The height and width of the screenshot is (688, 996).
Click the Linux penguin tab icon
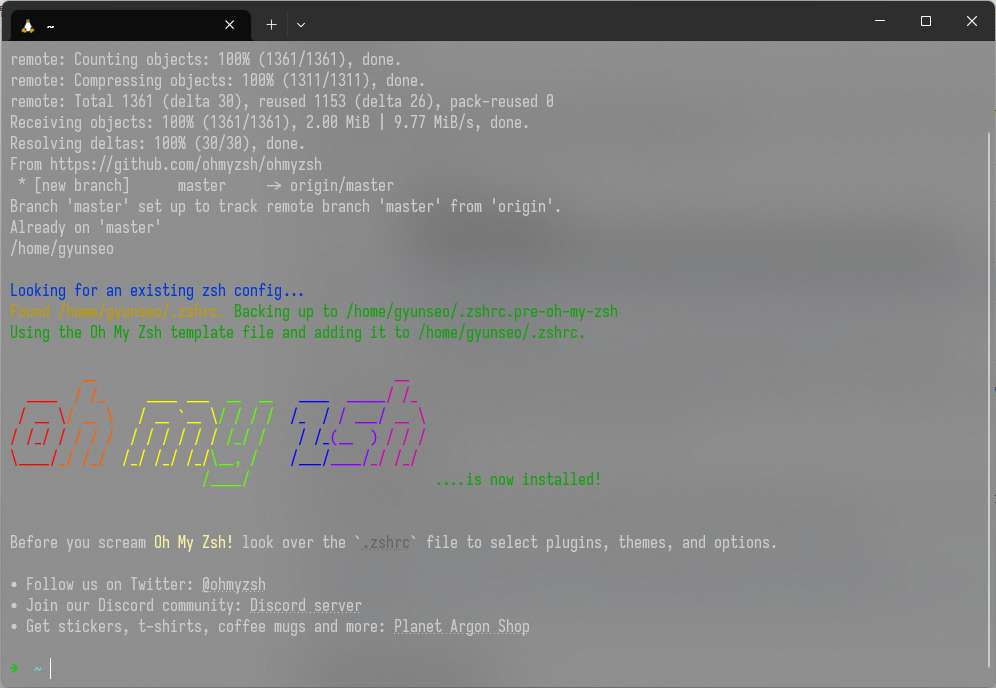click(x=27, y=25)
